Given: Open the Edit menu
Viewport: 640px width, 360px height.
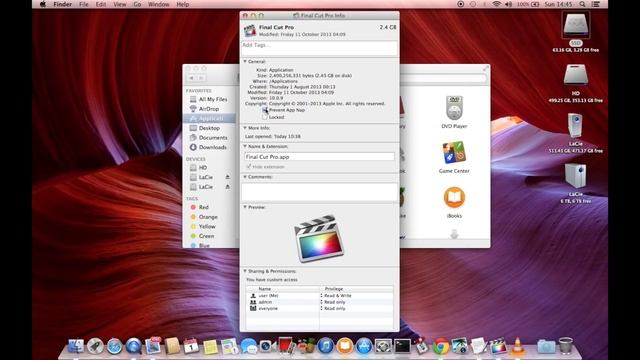Looking at the screenshot, I should (101, 4).
